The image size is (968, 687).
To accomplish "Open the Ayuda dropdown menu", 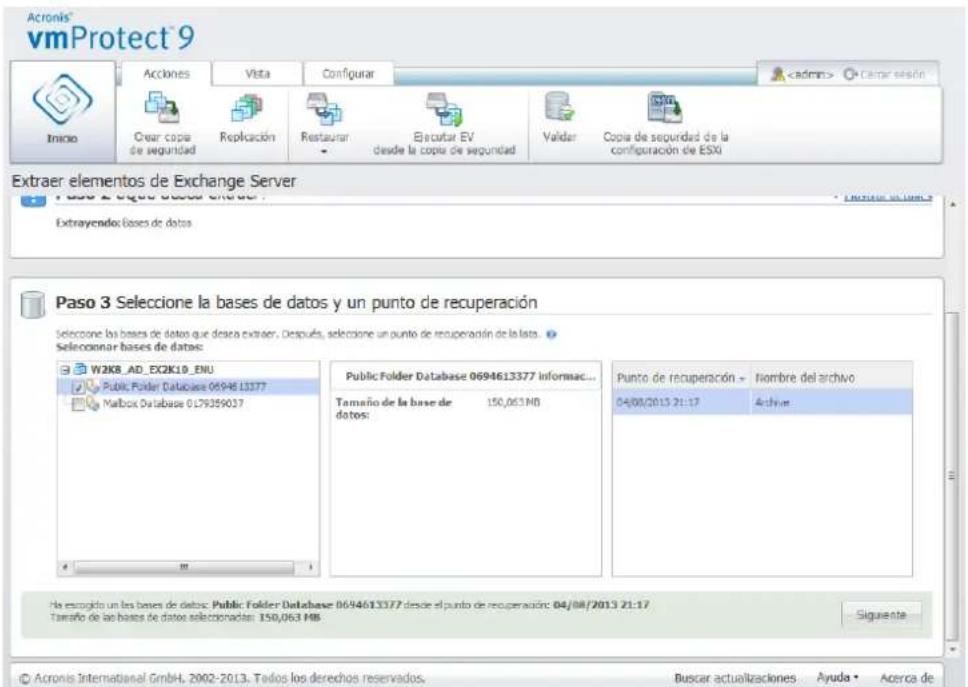I will pos(837,678).
